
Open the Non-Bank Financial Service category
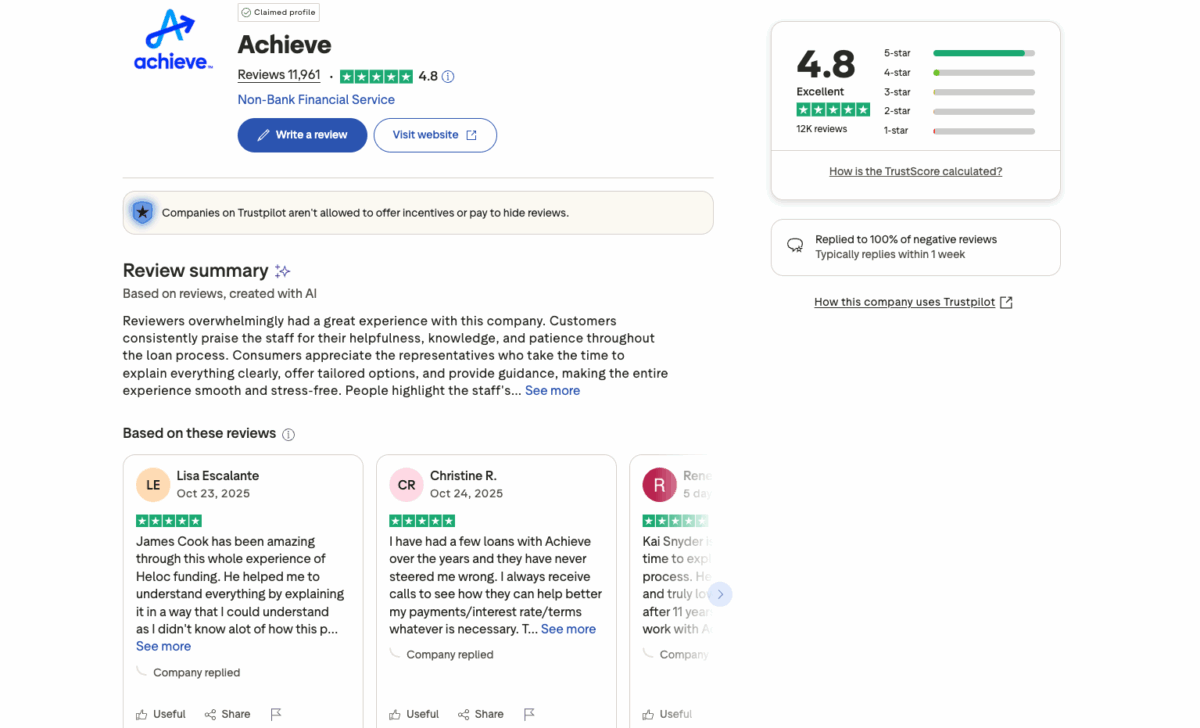click(x=316, y=99)
